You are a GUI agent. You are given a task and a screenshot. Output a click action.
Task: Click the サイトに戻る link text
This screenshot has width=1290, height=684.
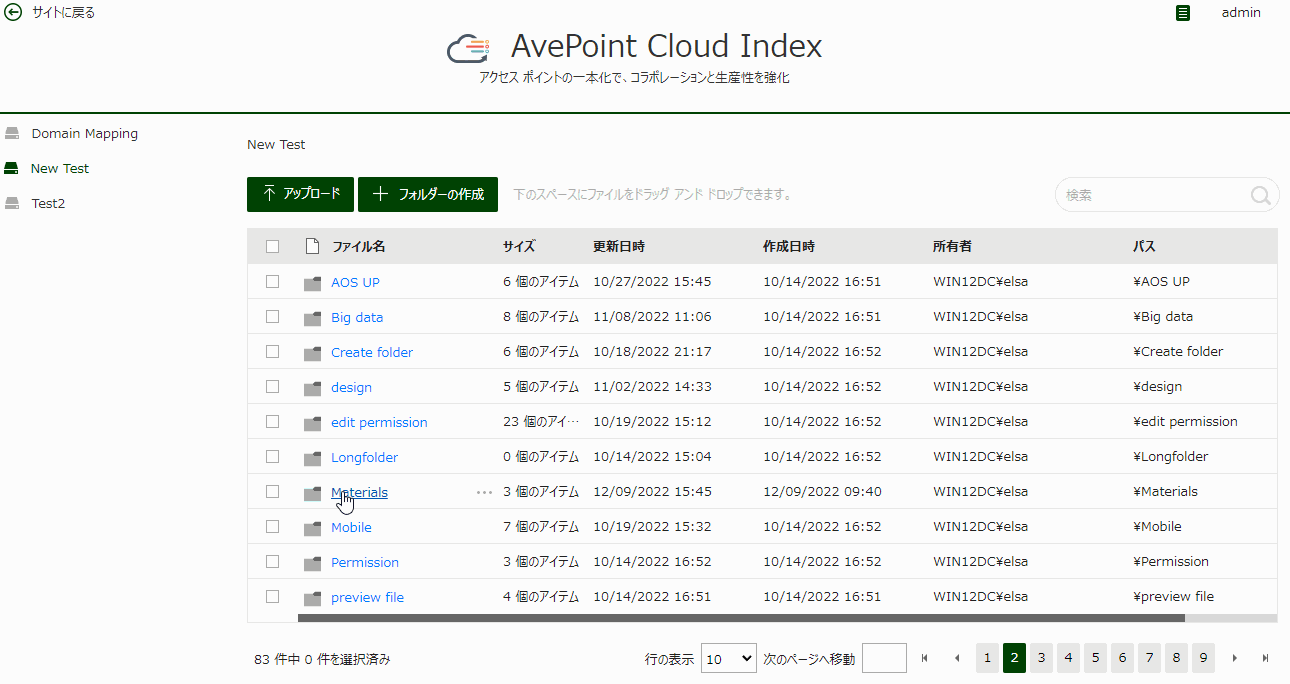point(63,13)
